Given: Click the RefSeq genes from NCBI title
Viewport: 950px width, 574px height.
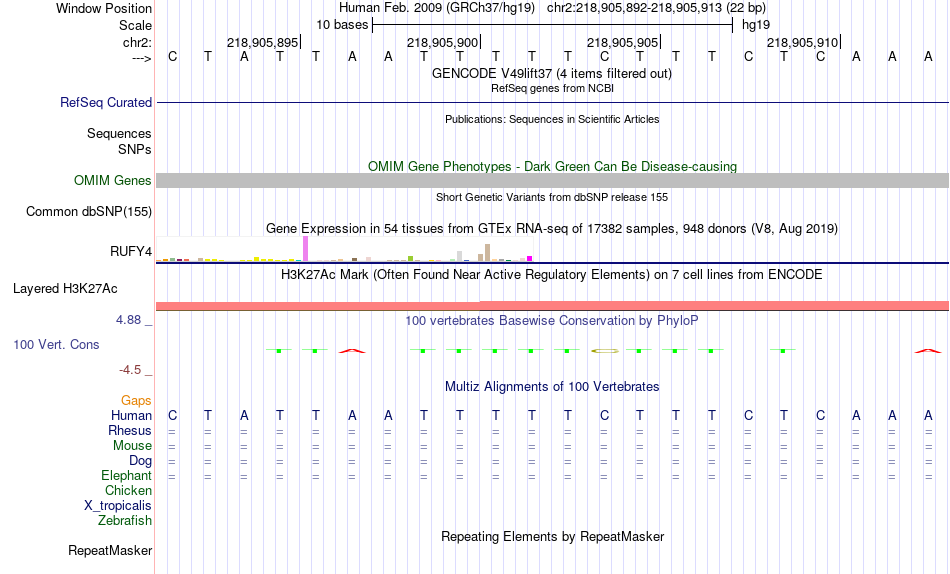Looking at the screenshot, I should [x=552, y=88].
